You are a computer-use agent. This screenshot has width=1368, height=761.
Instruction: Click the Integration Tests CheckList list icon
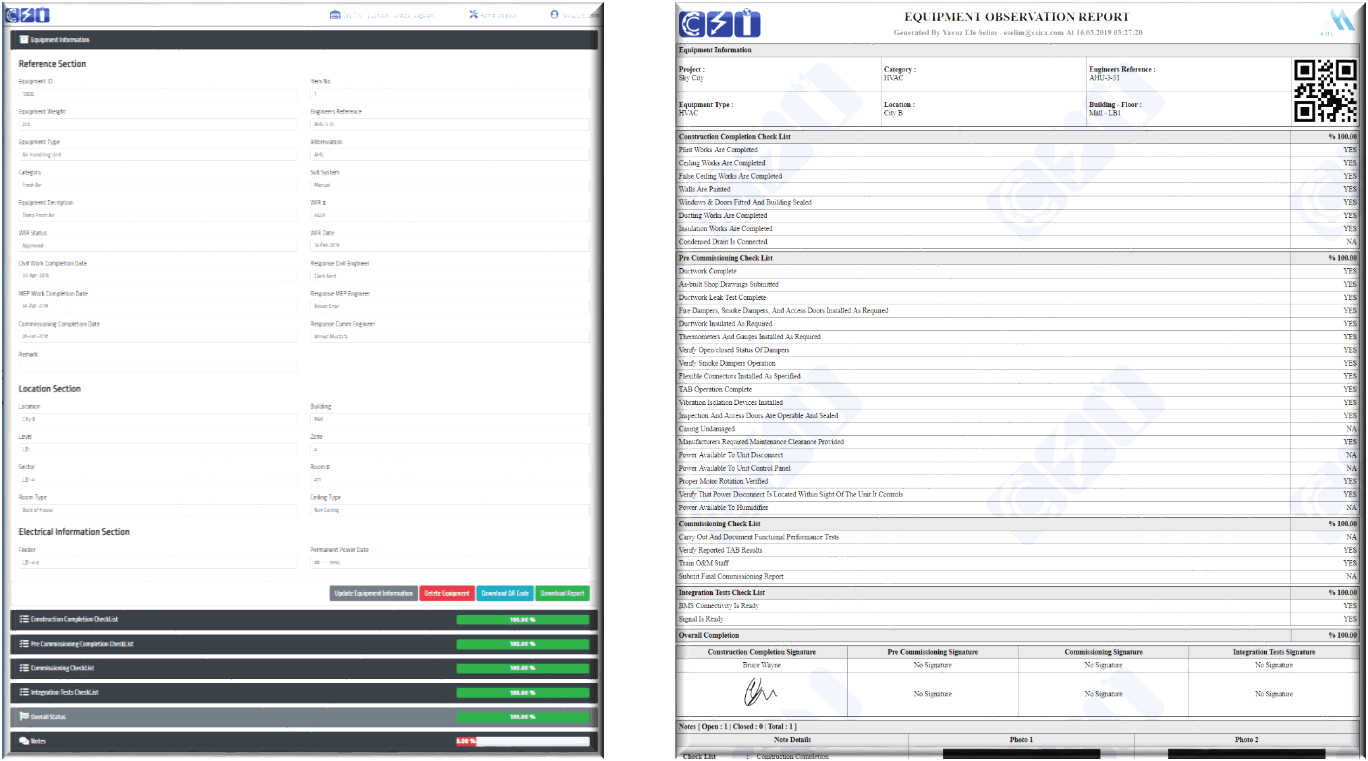tap(24, 692)
